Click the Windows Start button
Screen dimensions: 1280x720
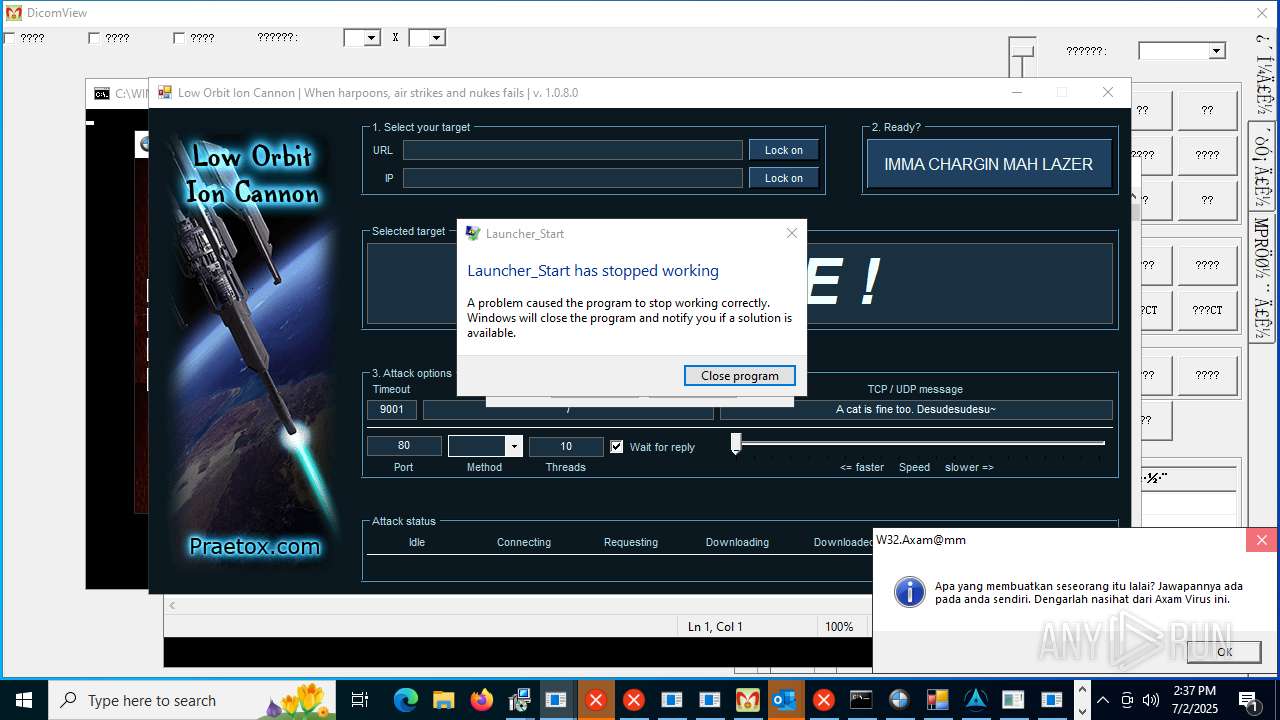coord(23,700)
